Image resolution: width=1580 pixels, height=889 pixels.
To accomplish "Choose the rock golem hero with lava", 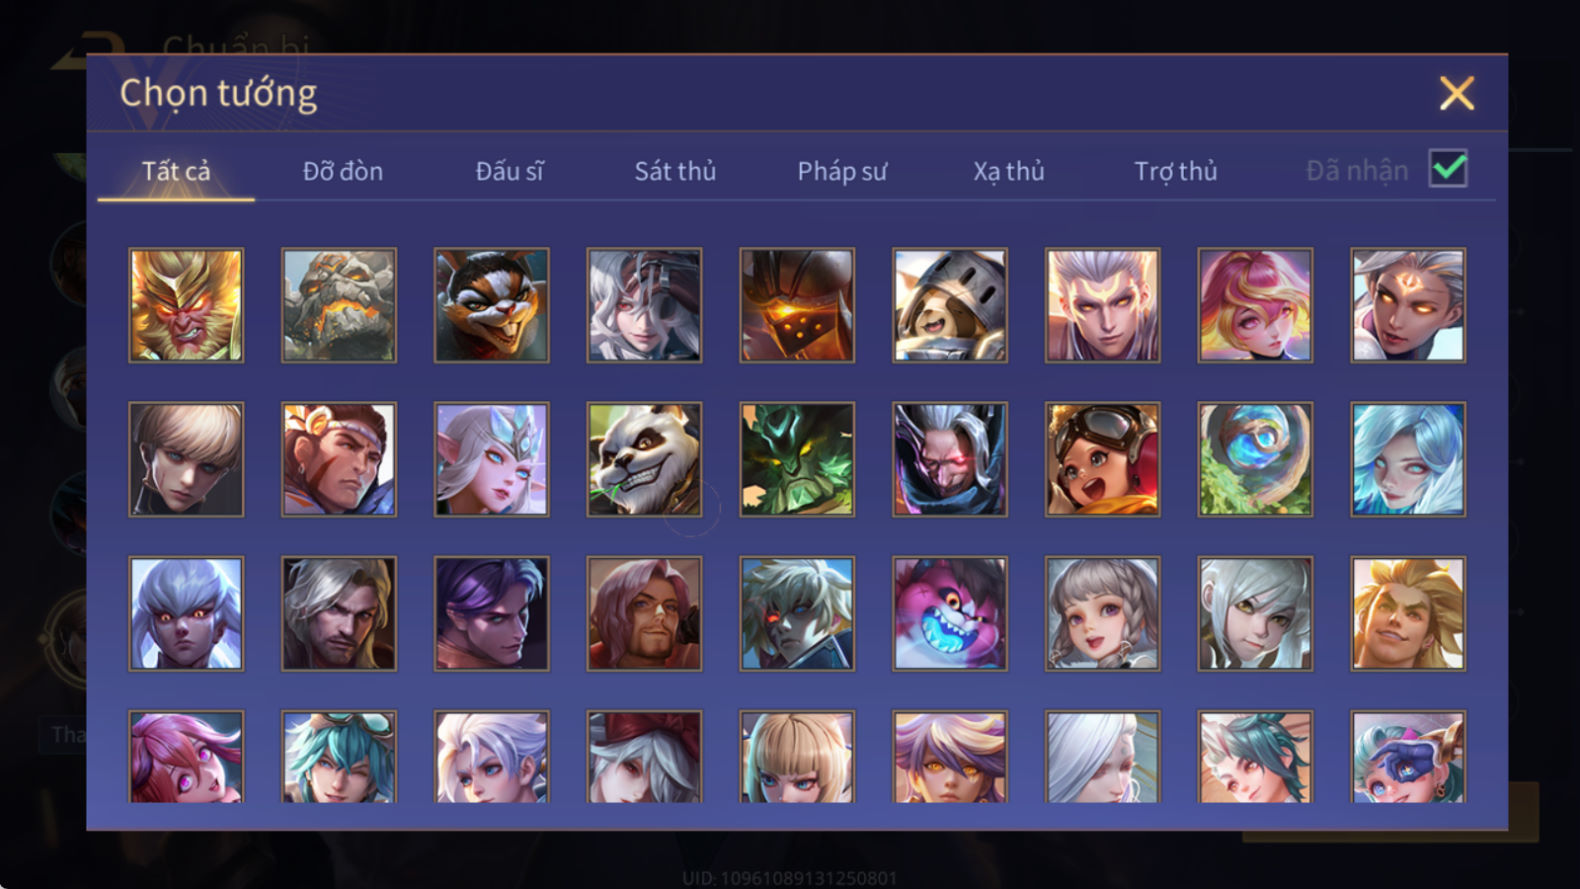I will point(339,305).
